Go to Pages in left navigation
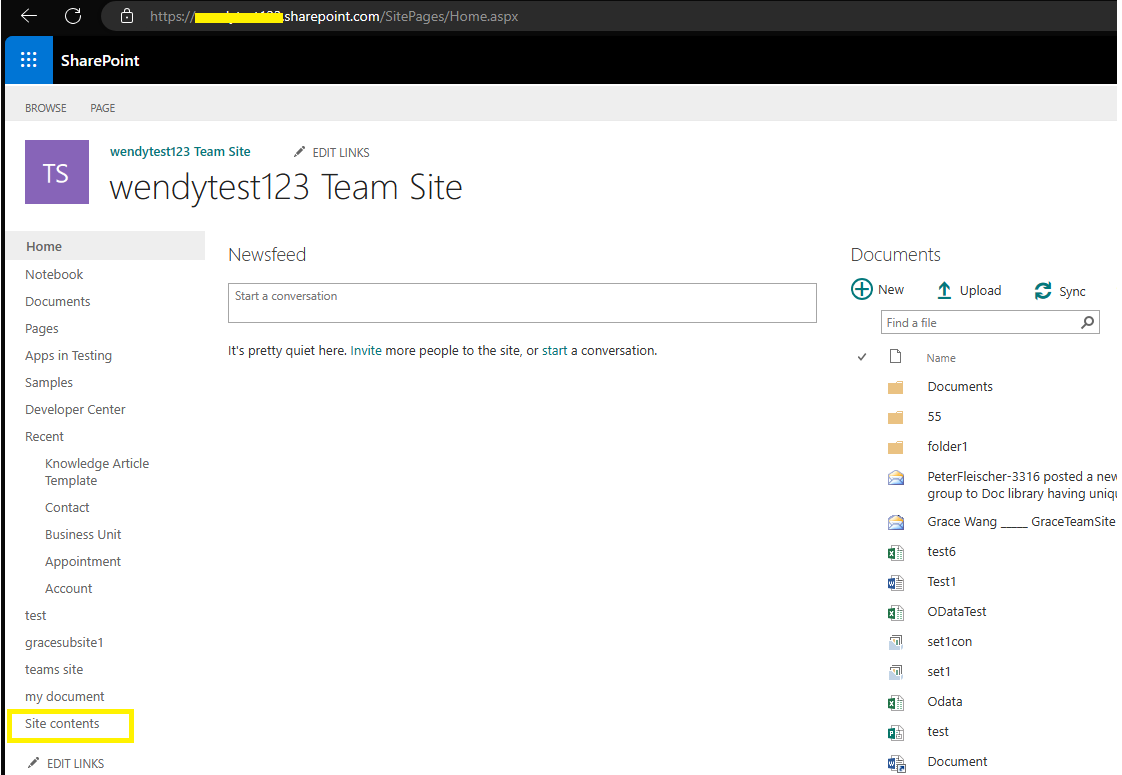Viewport: 1122px width, 775px height. click(x=42, y=328)
